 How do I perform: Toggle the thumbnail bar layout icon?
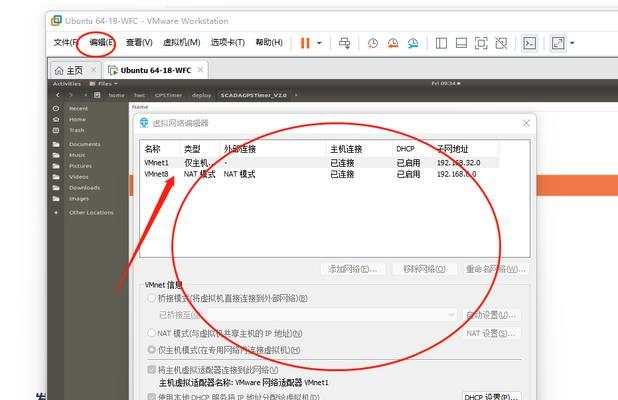[461, 43]
